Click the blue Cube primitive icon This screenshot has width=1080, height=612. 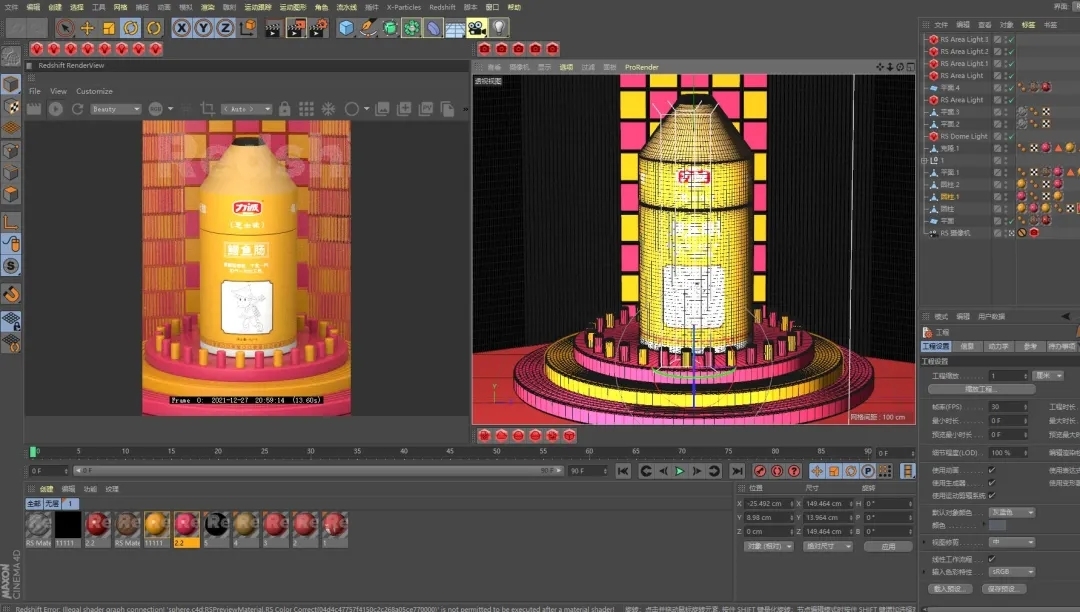pos(346,28)
